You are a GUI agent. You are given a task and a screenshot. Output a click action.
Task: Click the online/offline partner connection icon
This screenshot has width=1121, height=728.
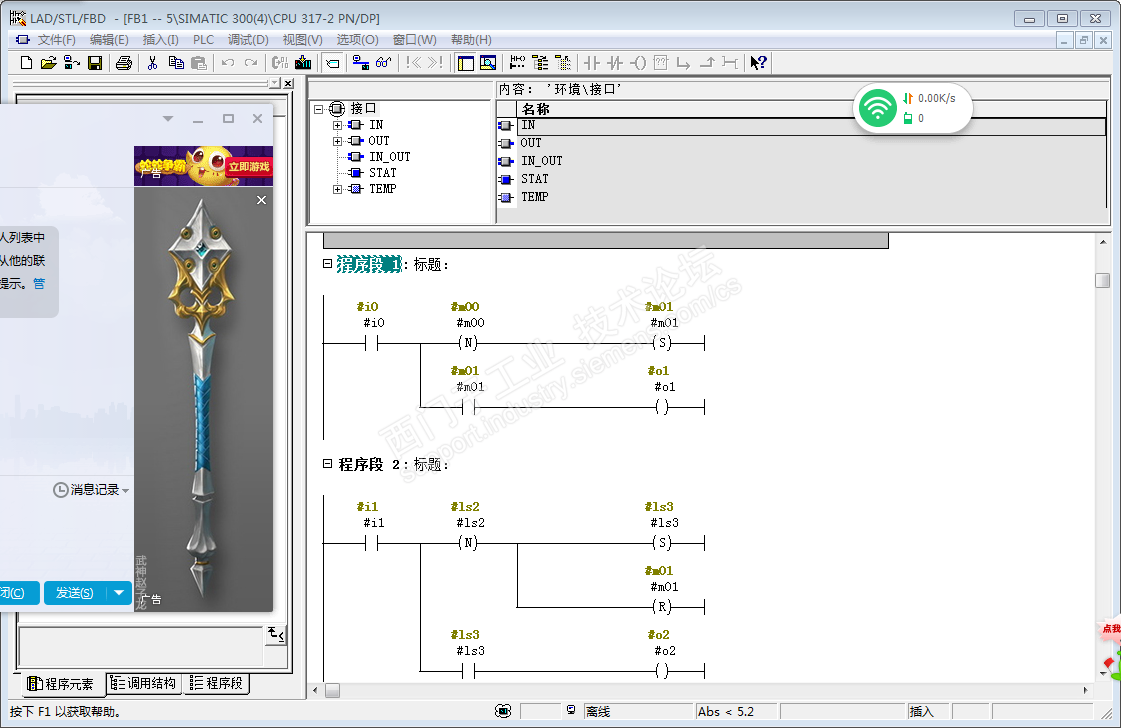(361, 63)
